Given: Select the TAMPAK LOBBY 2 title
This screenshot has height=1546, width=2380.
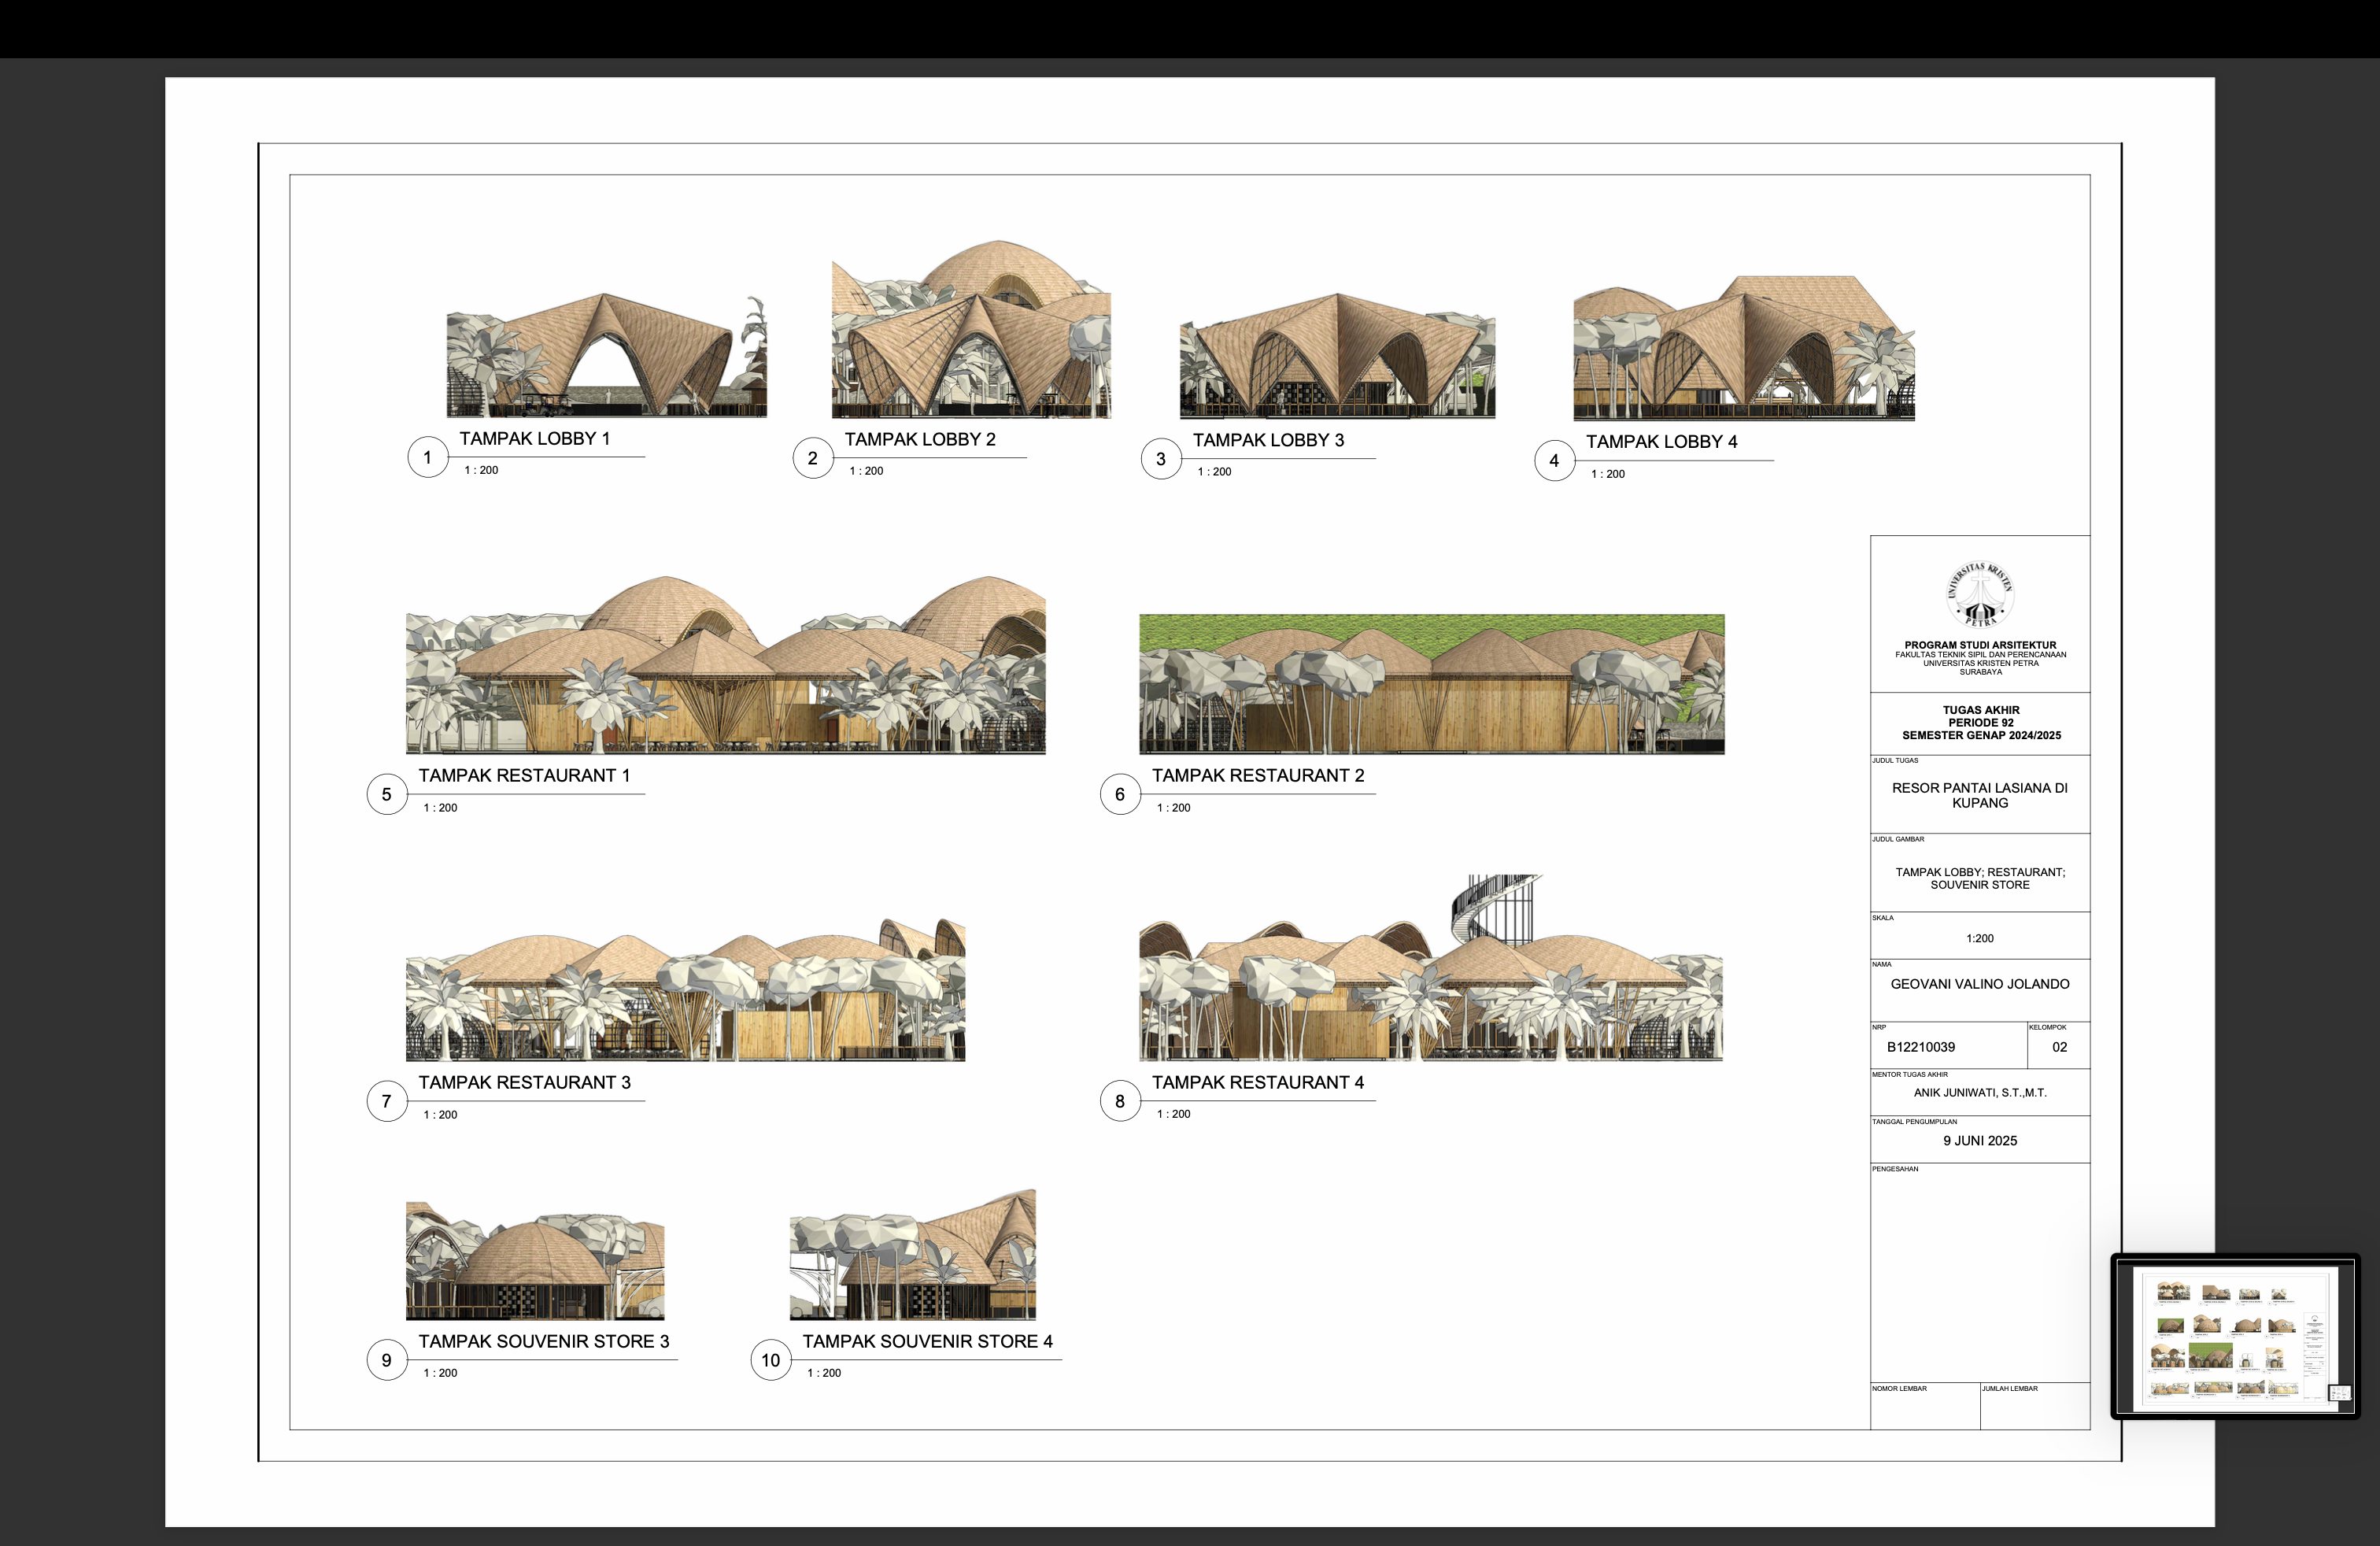Looking at the screenshot, I should coord(919,440).
